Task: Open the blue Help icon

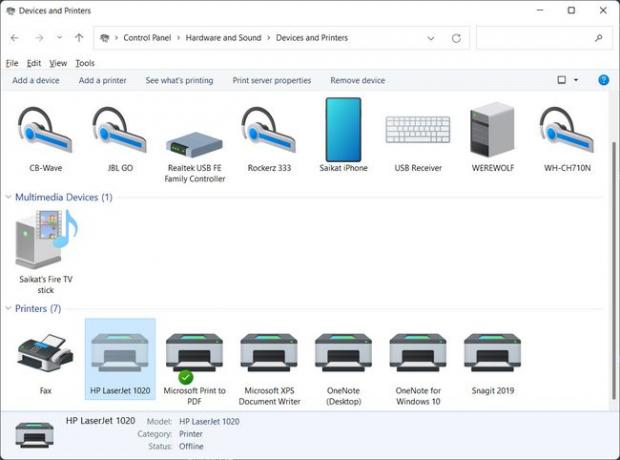Action: pos(603,80)
